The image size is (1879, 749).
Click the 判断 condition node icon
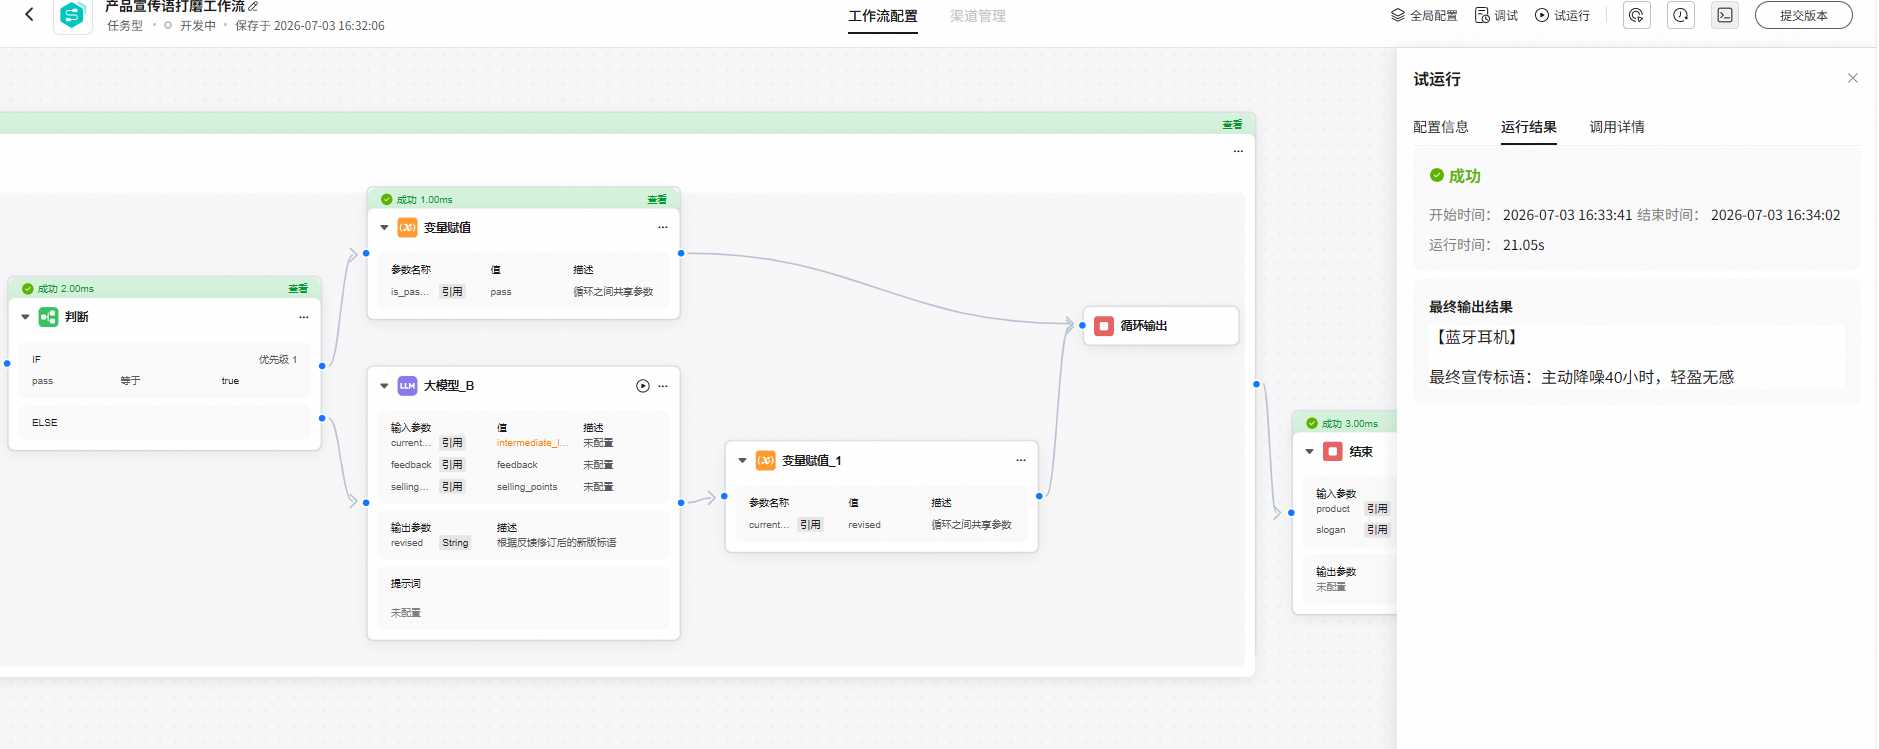pyautogui.click(x=49, y=317)
